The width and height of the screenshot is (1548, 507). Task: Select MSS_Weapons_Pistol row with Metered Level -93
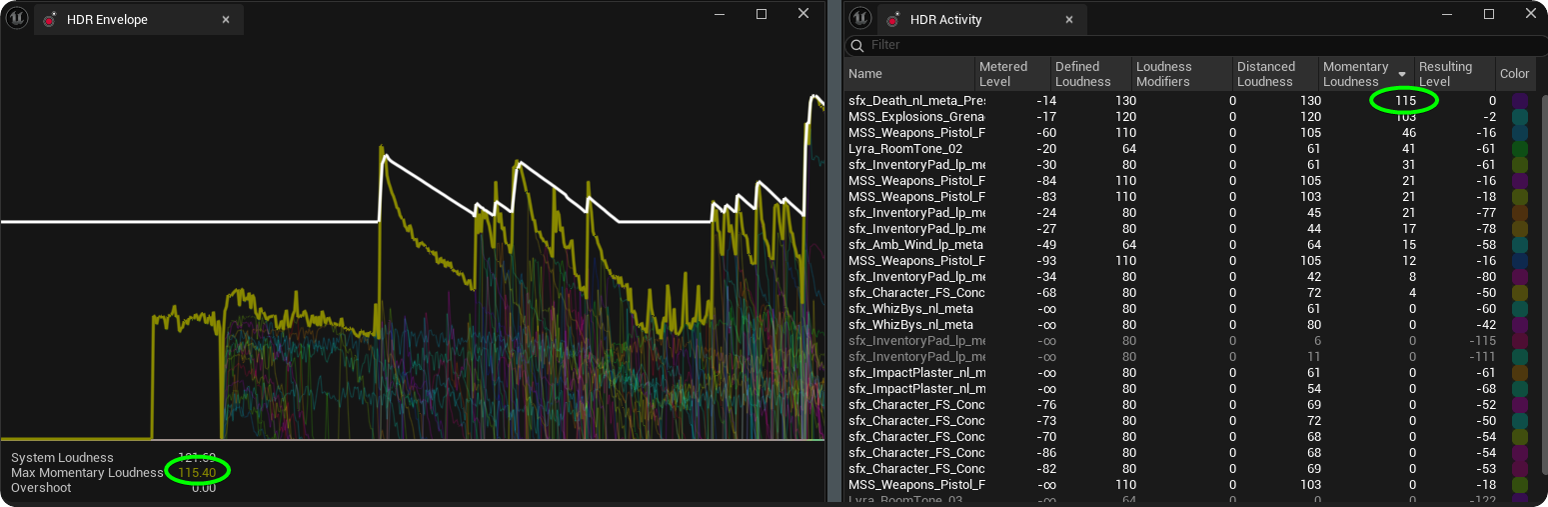pos(1190,261)
